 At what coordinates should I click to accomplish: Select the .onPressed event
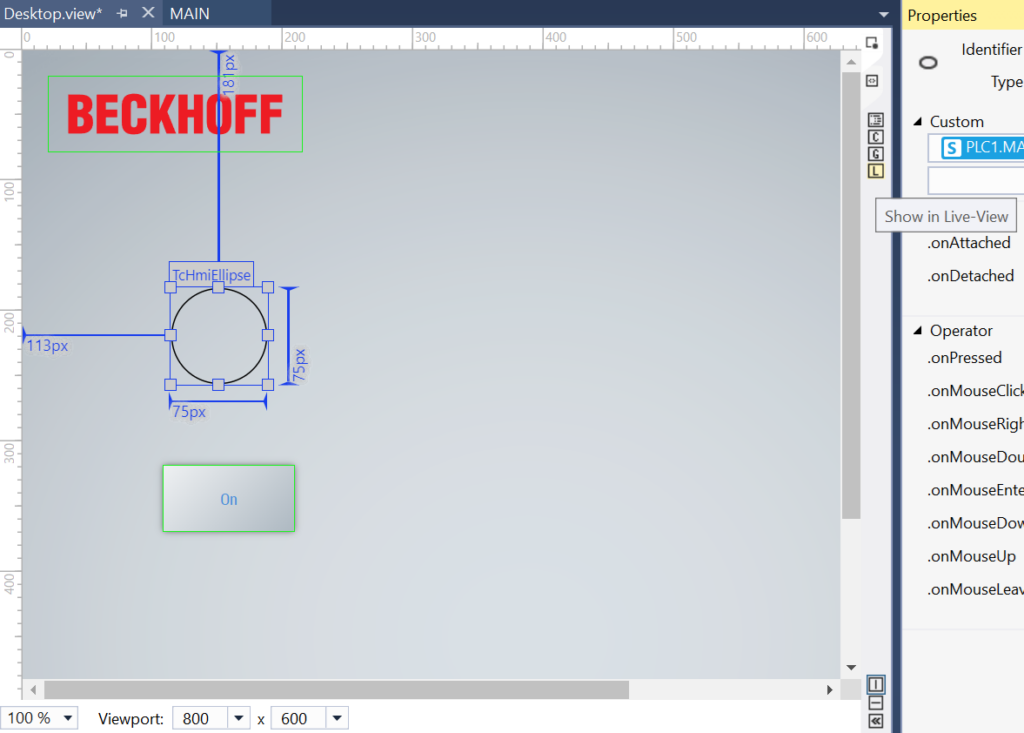click(965, 358)
